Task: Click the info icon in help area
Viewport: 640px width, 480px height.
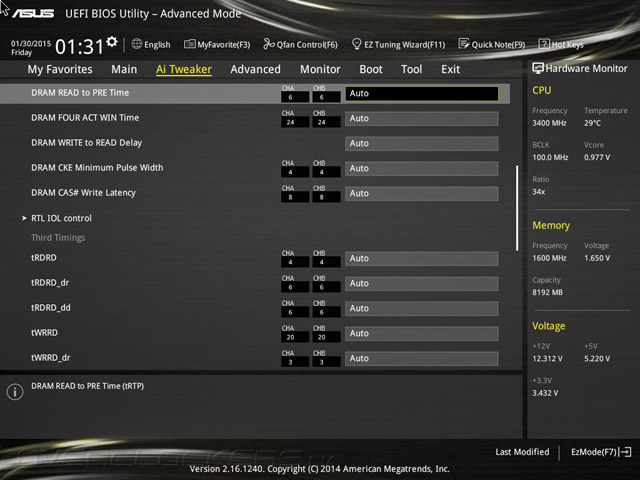Action: coord(15,392)
